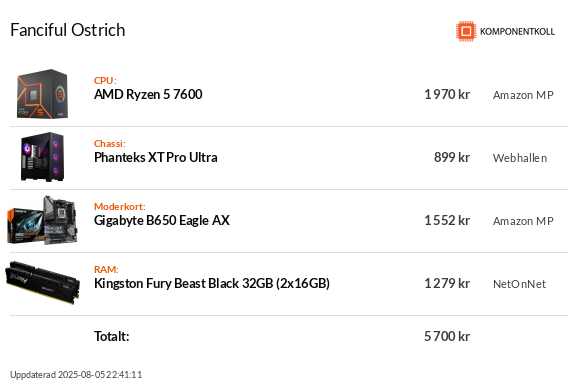Image resolution: width=577 pixels, height=388 pixels.
Task: Click the Webhallen store link
Action: [520, 158]
